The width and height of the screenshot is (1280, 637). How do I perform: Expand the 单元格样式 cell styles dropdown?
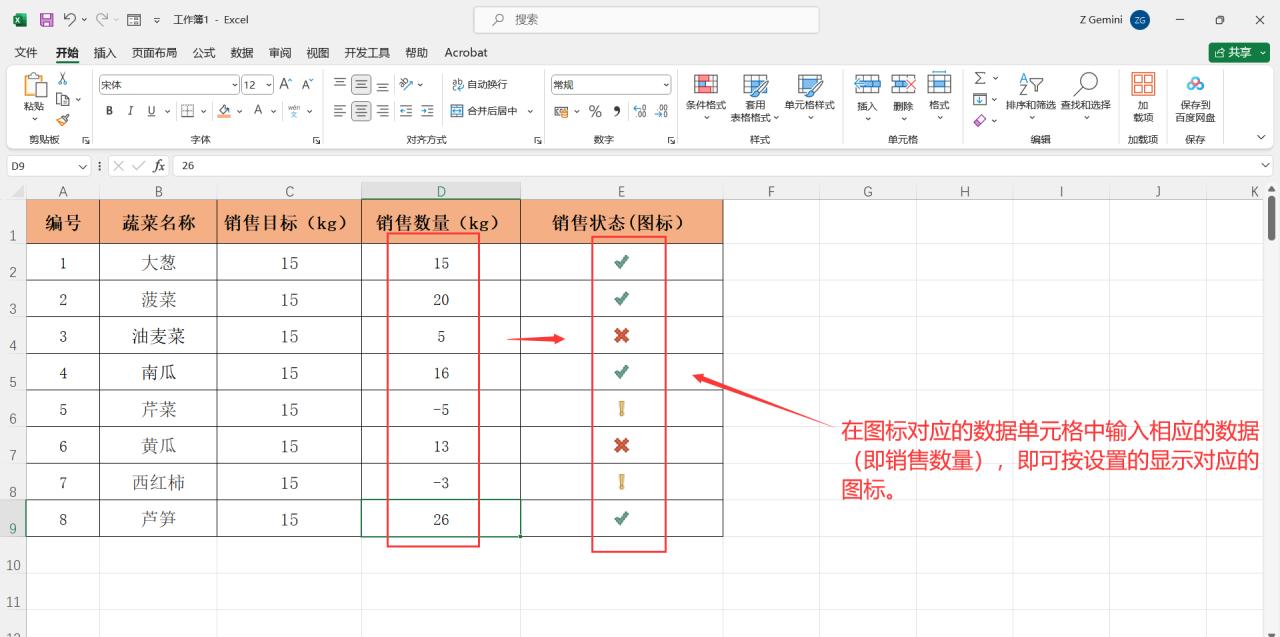tap(809, 98)
